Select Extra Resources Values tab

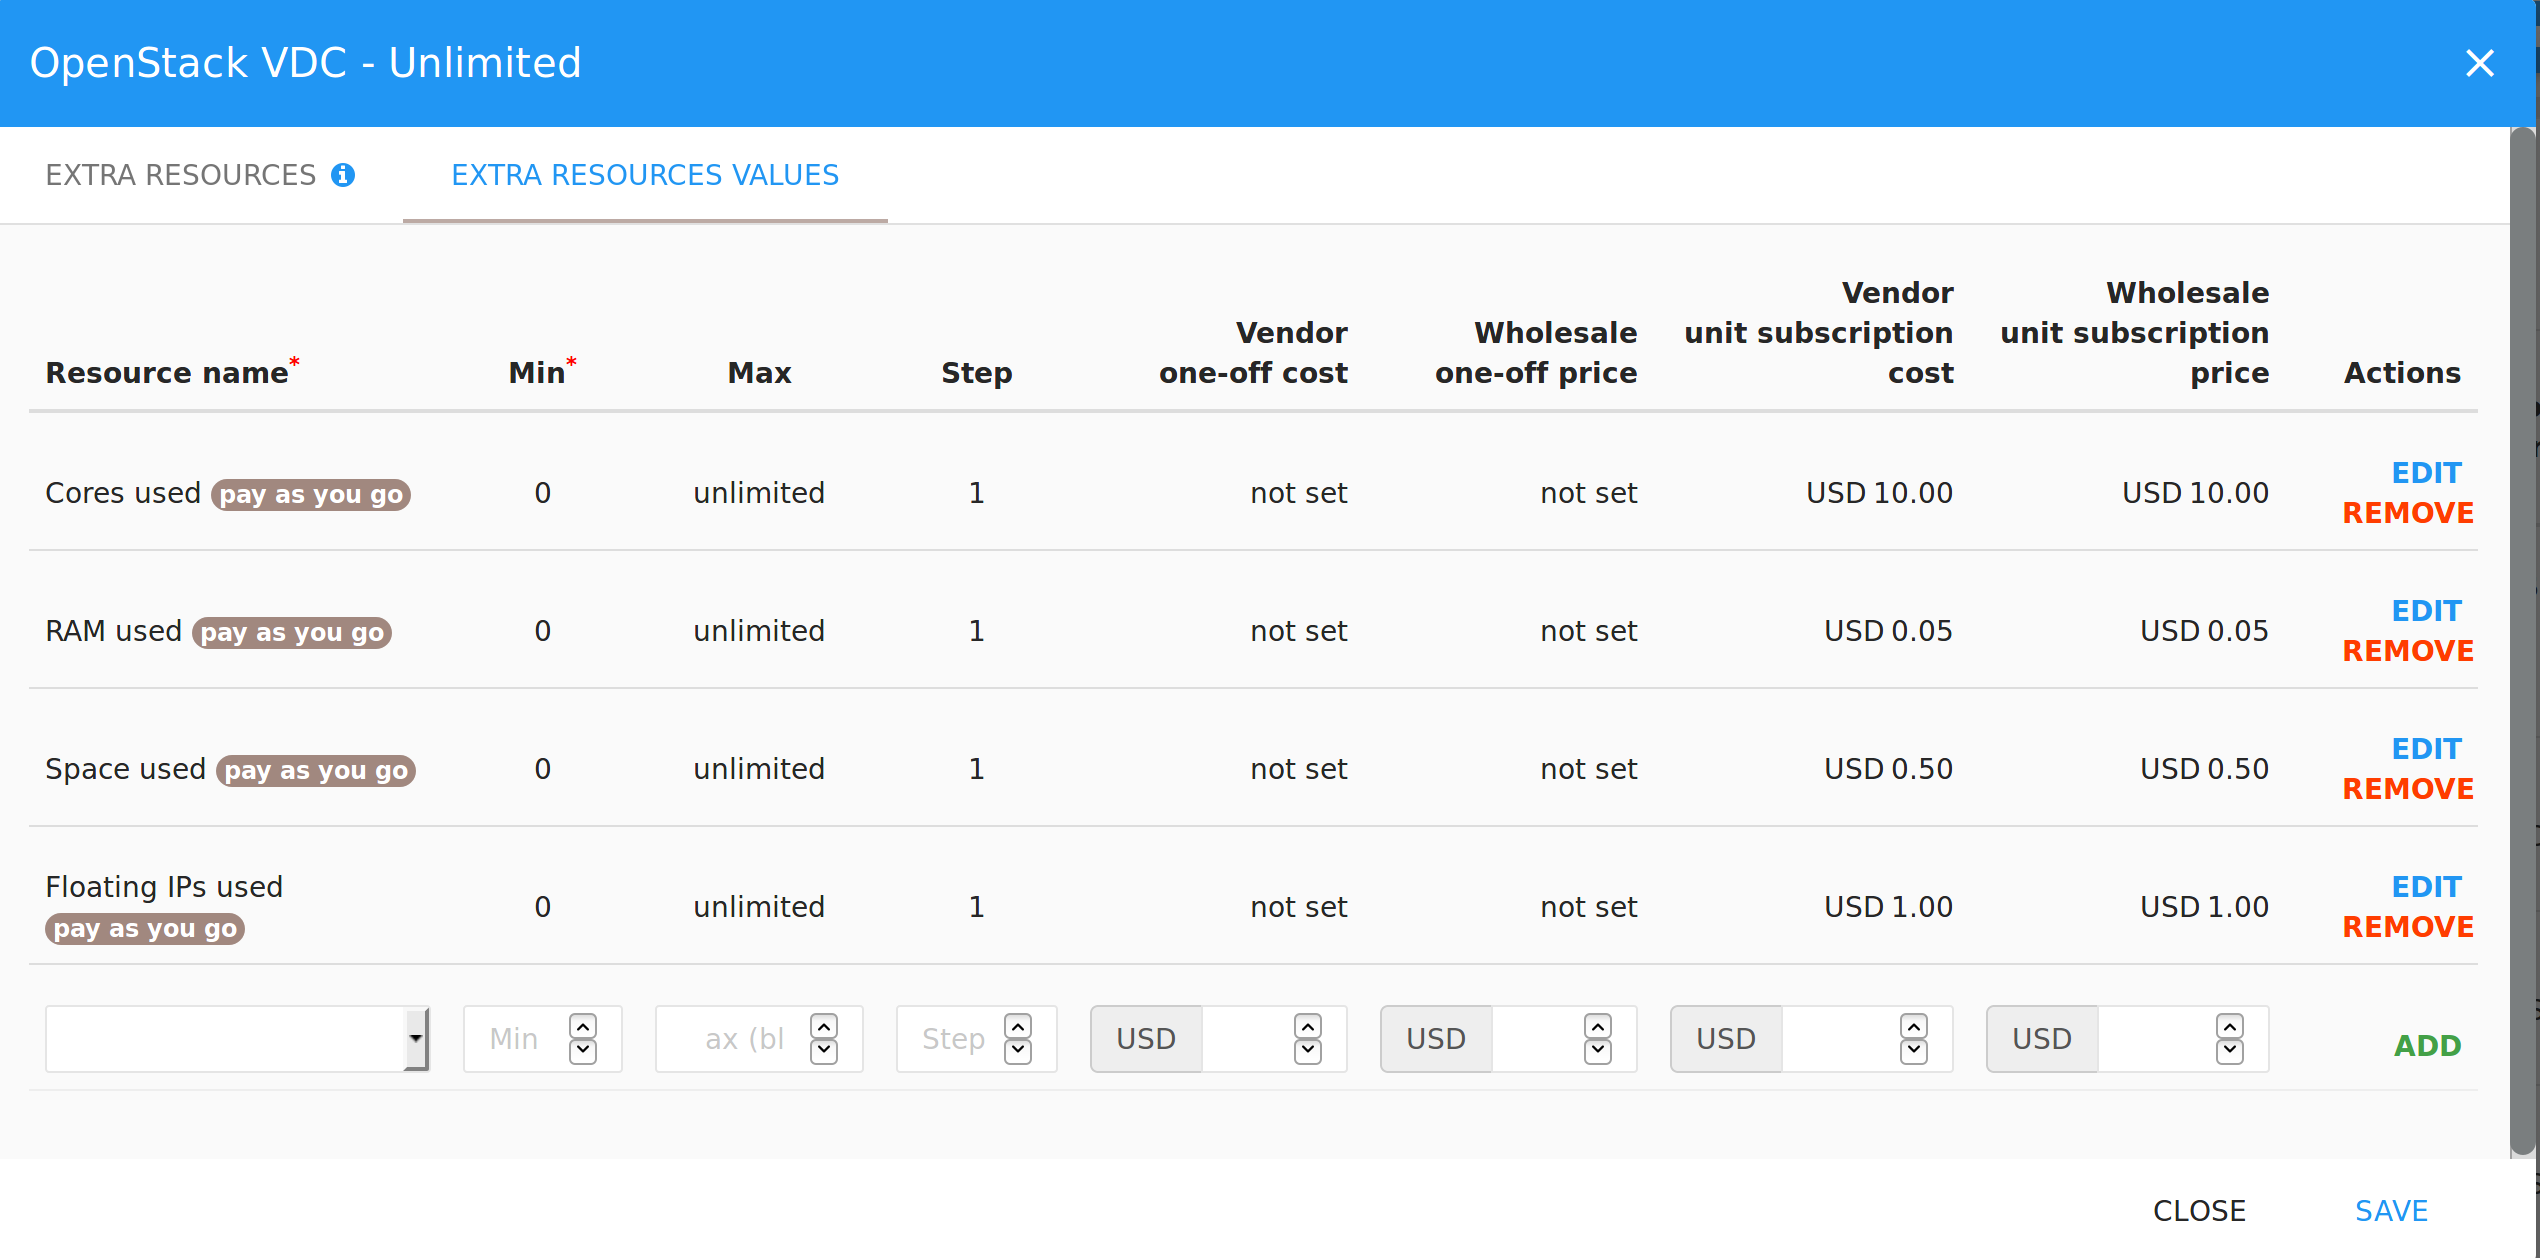coord(645,175)
